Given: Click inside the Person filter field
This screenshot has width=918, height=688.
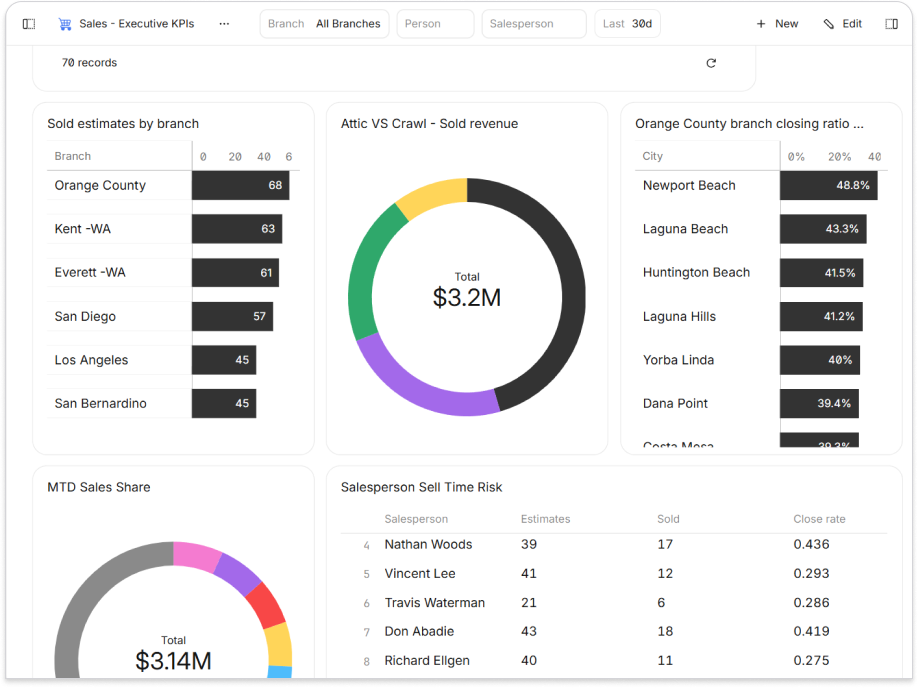Looking at the screenshot, I should 435,23.
